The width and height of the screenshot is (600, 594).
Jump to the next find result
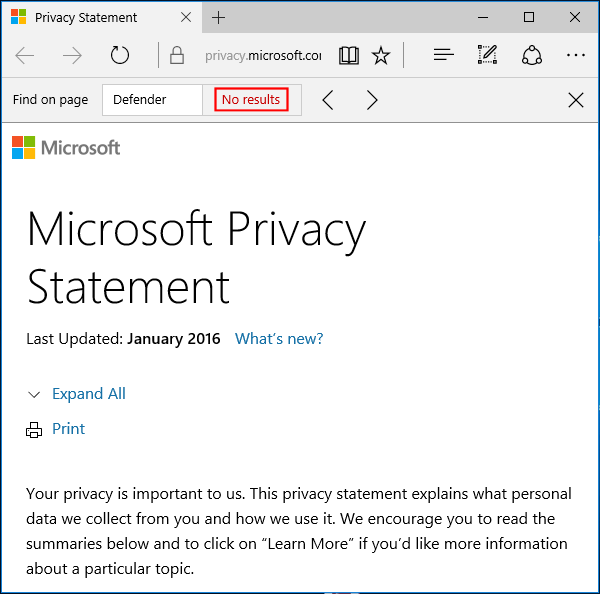coord(372,100)
